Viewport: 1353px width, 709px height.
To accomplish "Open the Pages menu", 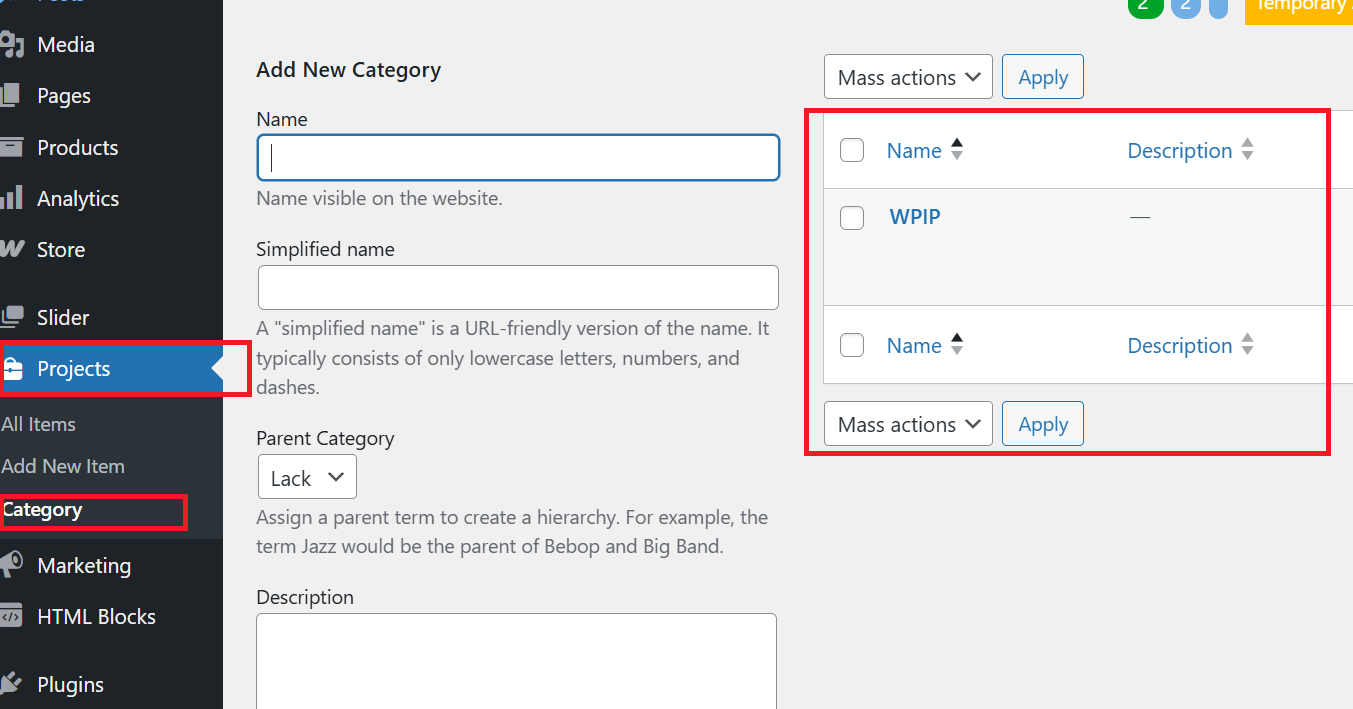I will (64, 96).
